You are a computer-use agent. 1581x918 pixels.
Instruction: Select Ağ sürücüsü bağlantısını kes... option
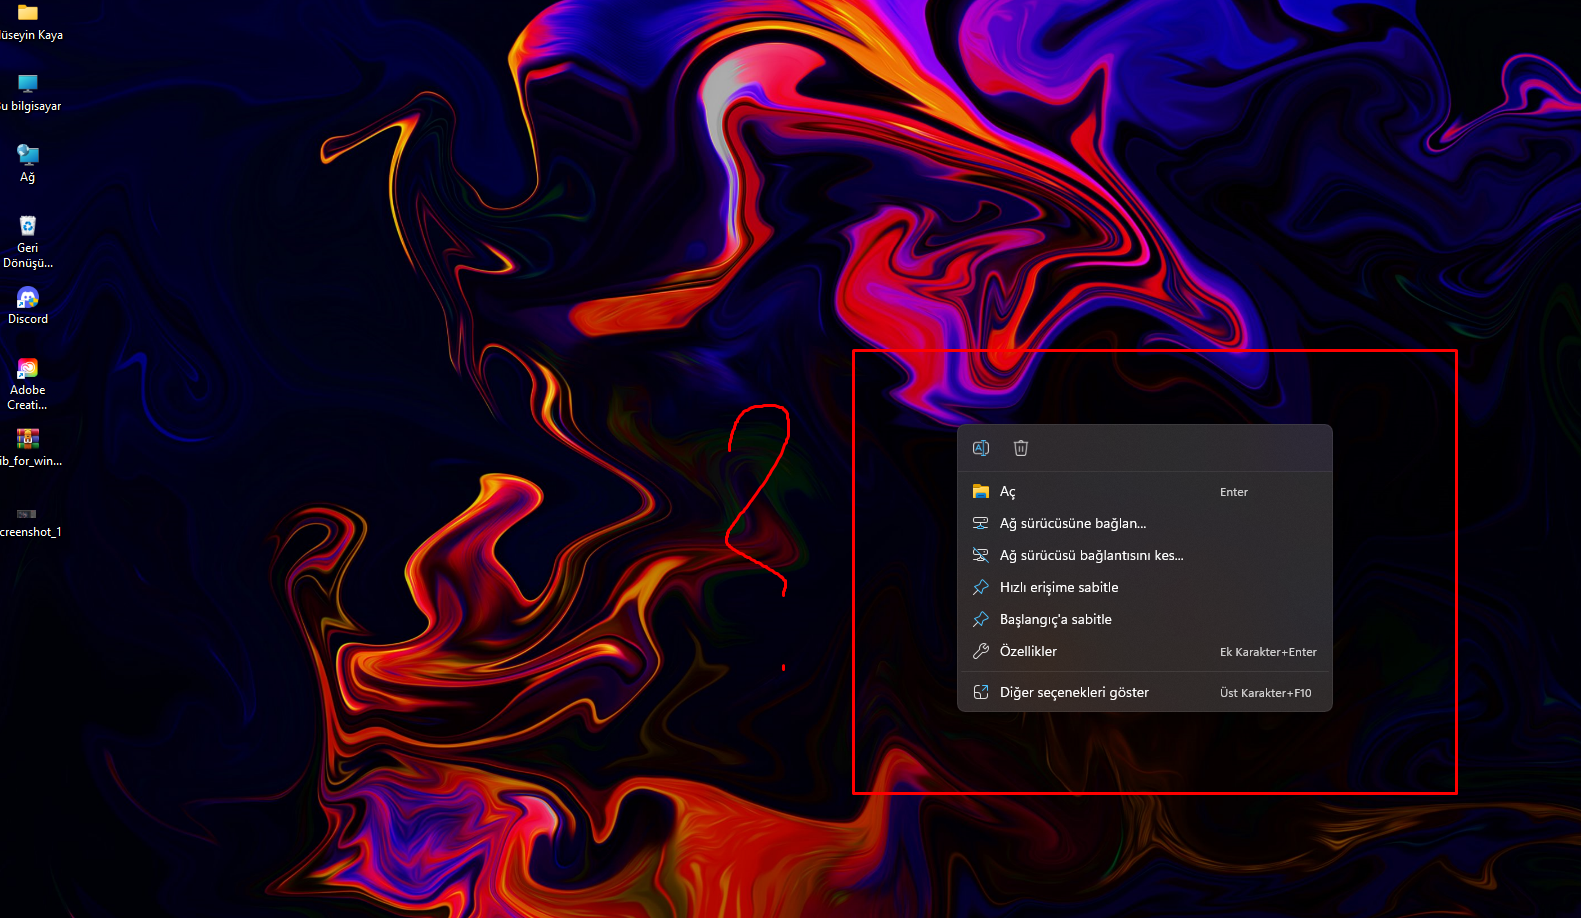(1145, 556)
